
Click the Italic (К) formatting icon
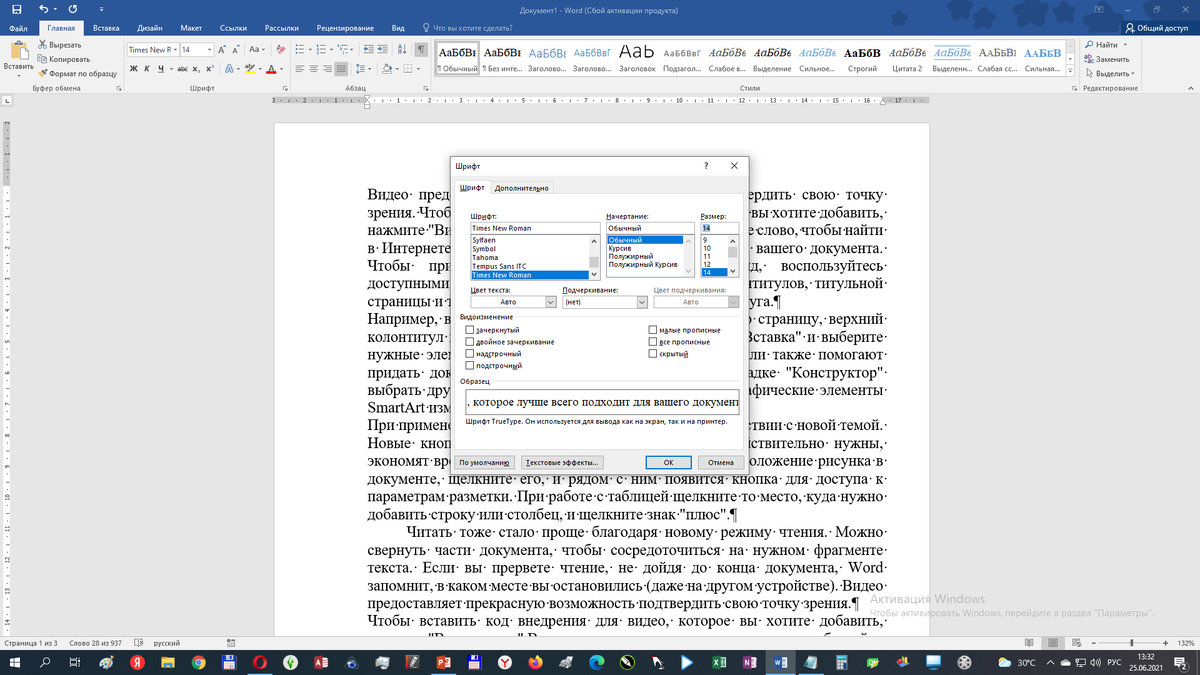click(147, 69)
